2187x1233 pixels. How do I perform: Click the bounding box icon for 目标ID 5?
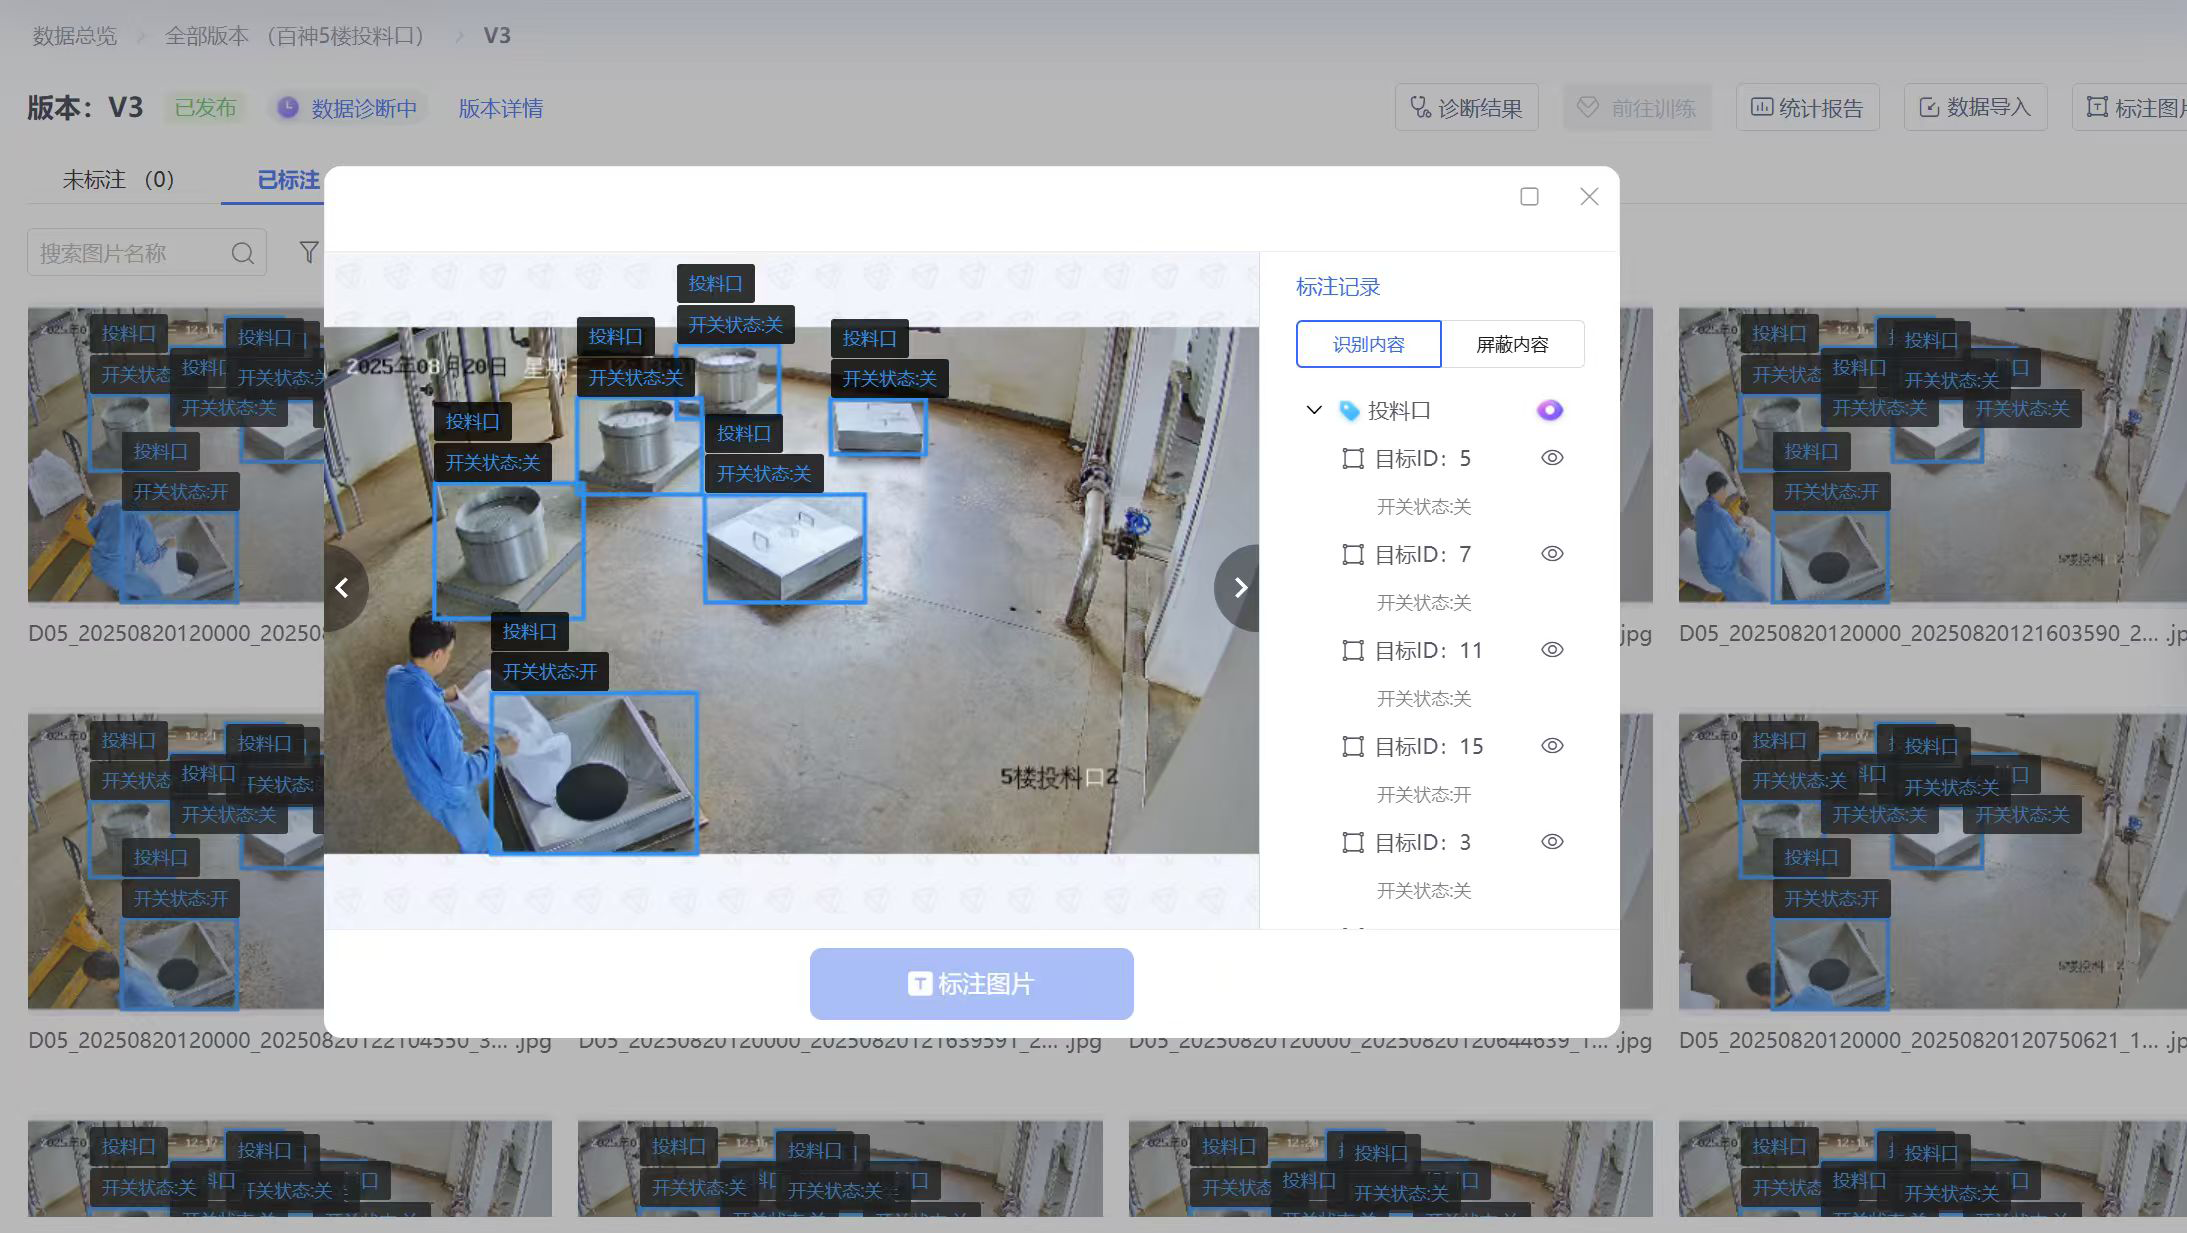click(1352, 459)
